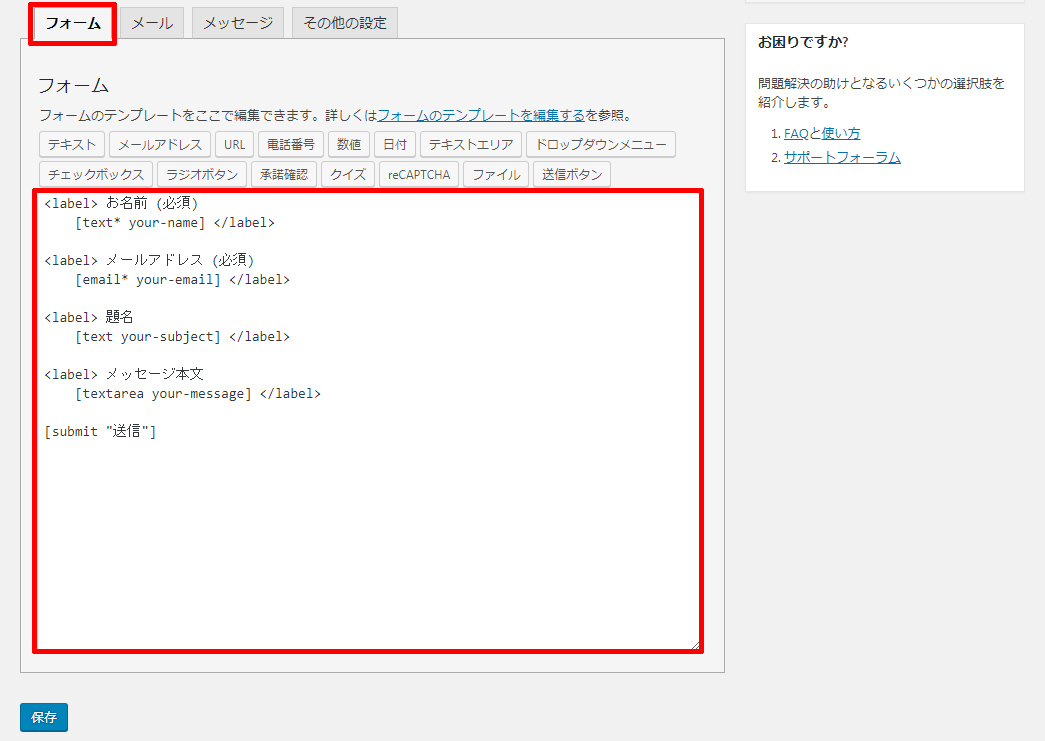Add a 承諾確認 acceptance tag
Image resolution: width=1045 pixels, height=741 pixels.
coord(284,174)
